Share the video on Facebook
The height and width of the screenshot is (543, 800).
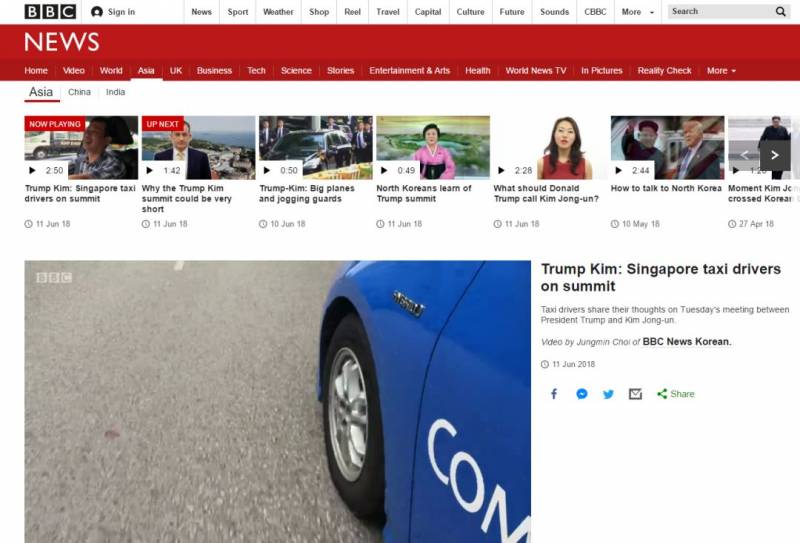click(x=554, y=394)
